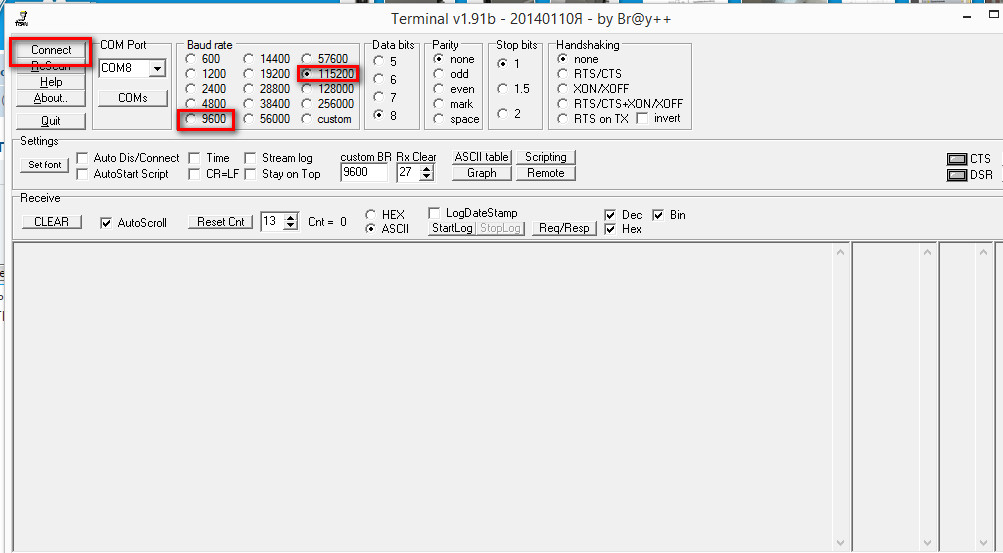Click the Quit button
This screenshot has width=1003, height=553.
pyautogui.click(x=51, y=121)
